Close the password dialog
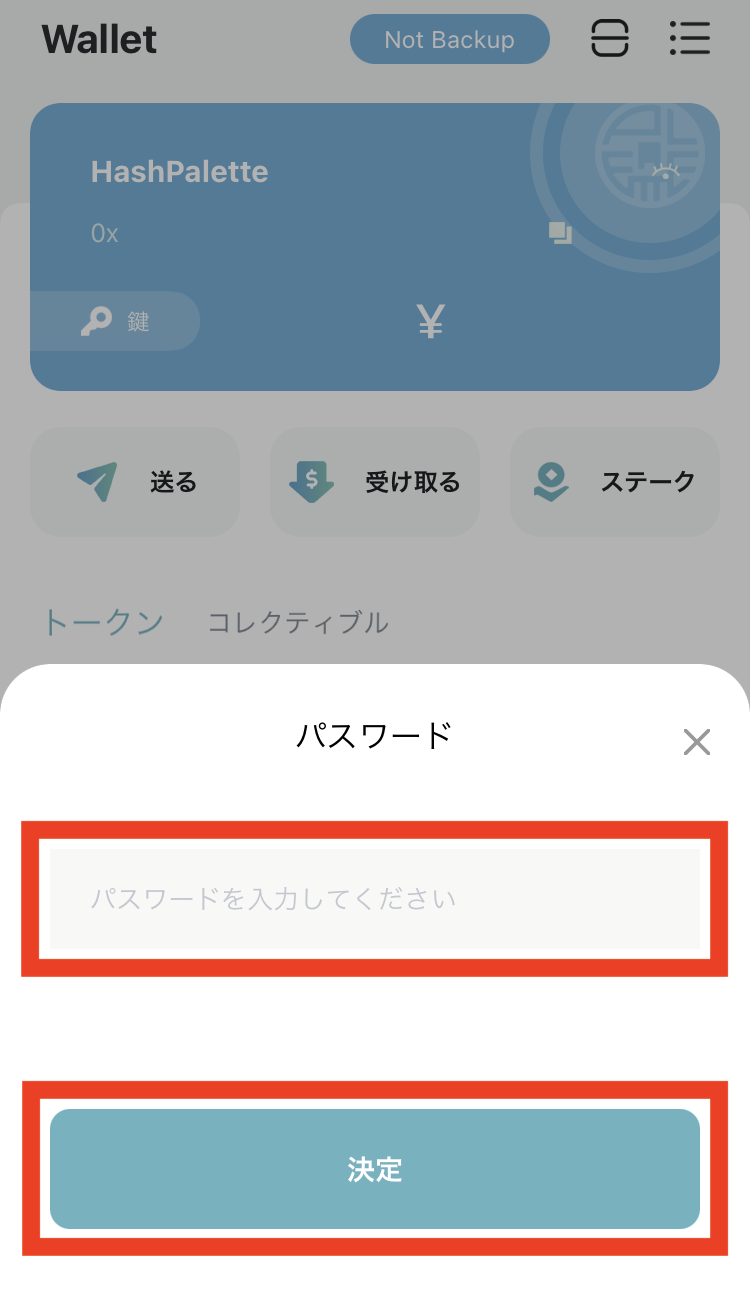This screenshot has height=1289, width=750. (x=696, y=742)
